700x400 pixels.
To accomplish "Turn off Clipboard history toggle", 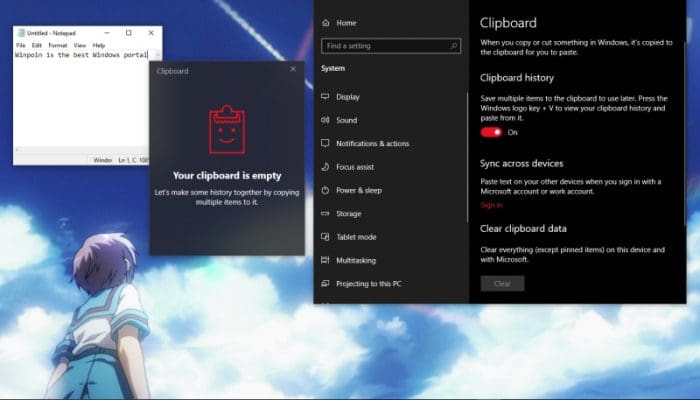I will click(490, 132).
